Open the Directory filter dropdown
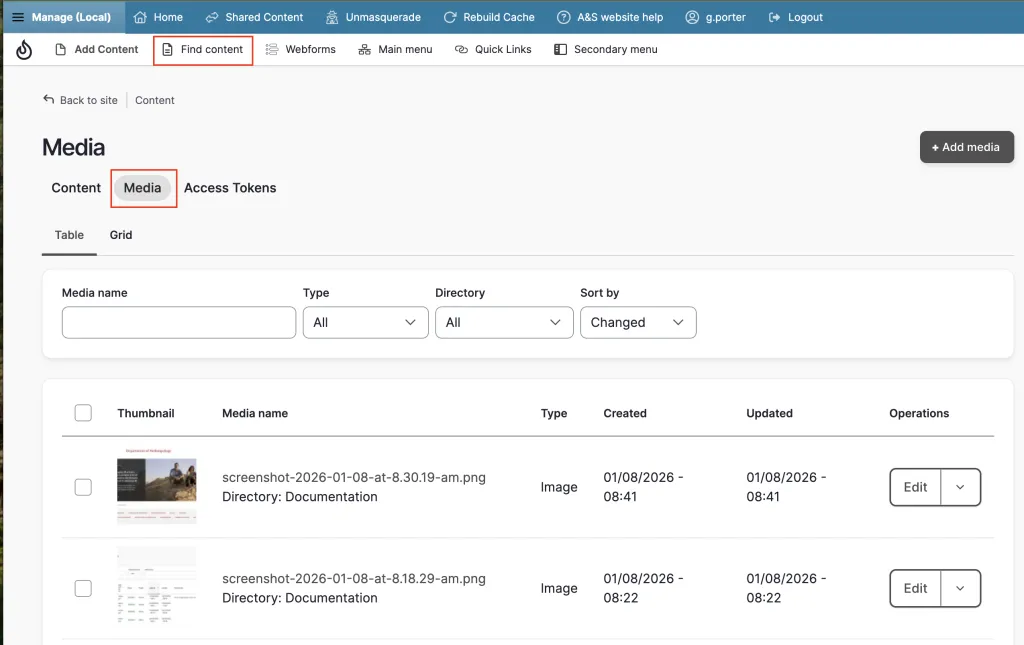 (x=503, y=322)
